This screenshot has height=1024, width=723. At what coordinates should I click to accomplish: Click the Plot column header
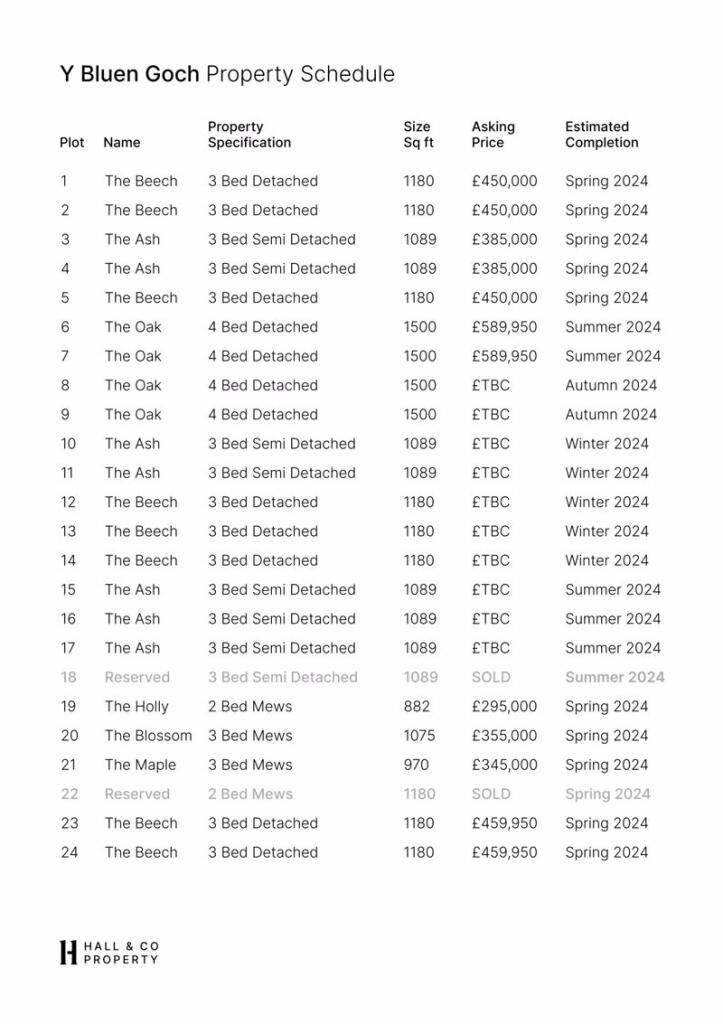[x=72, y=143]
